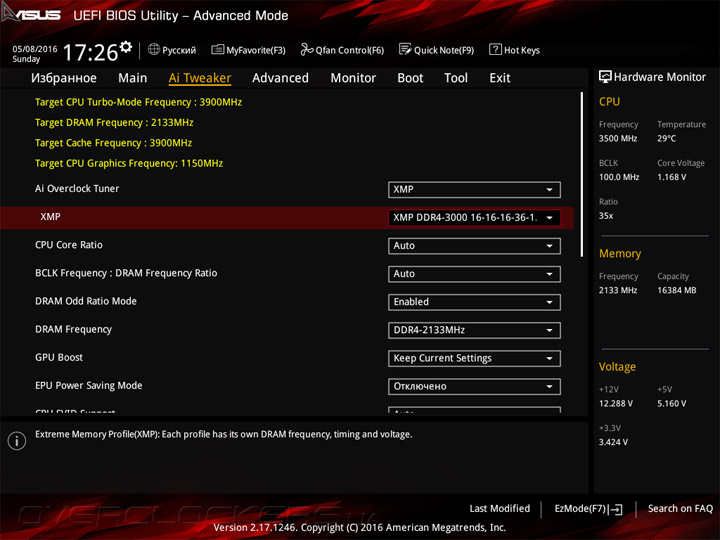Open the DRAM Odd Ratio Mode dropdown
This screenshot has width=720, height=540.
pos(474,302)
